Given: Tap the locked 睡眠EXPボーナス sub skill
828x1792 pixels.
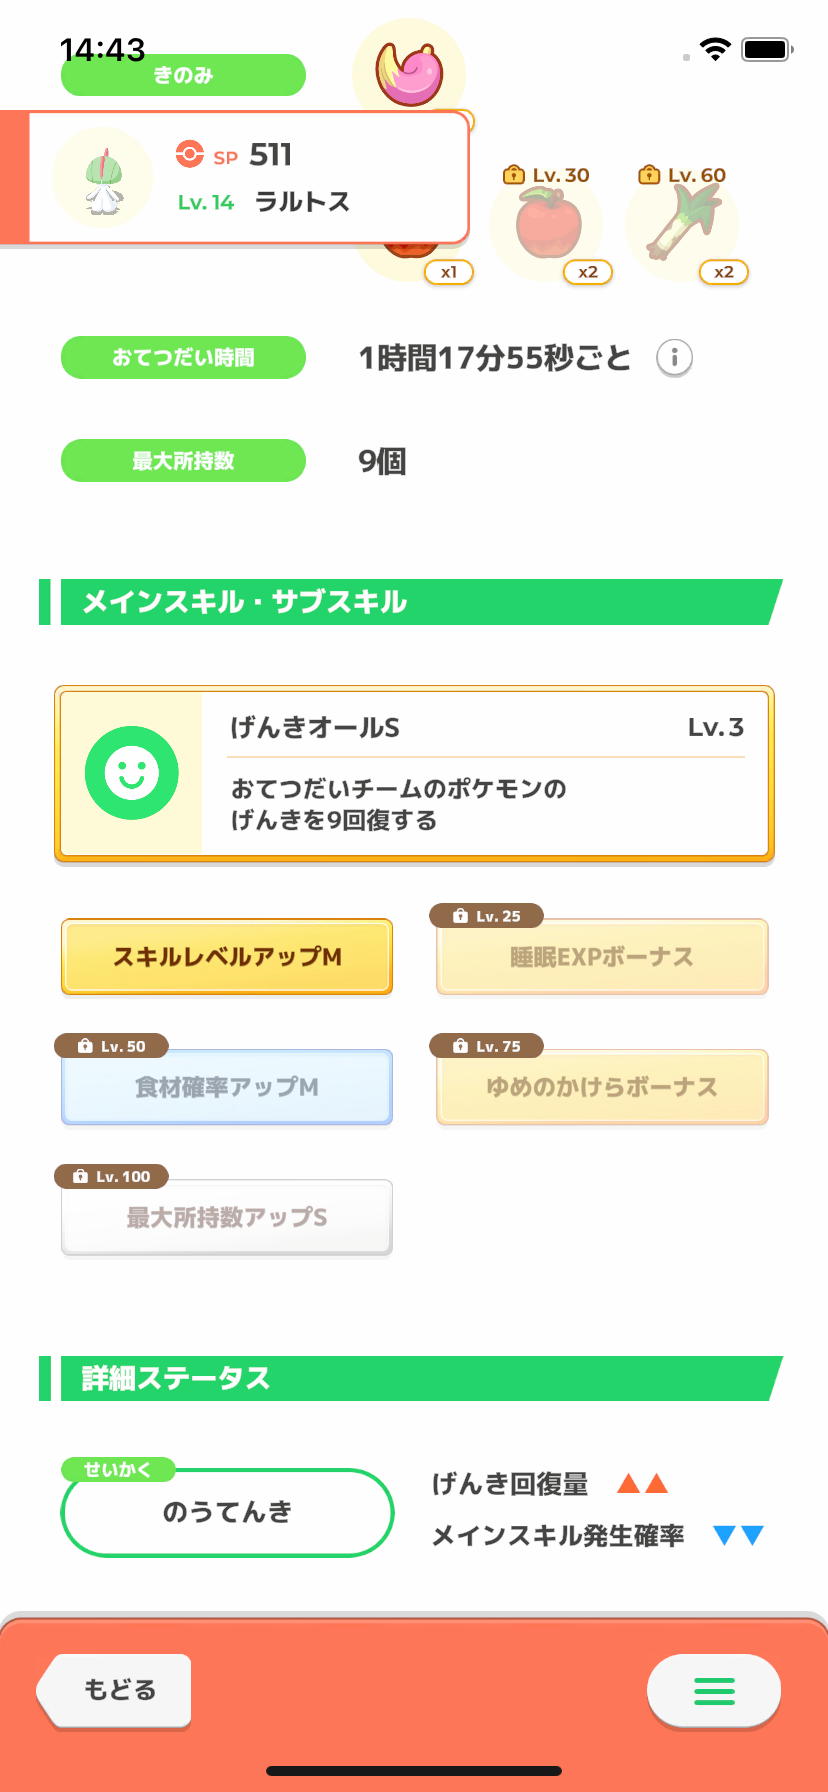Looking at the screenshot, I should tap(602, 957).
